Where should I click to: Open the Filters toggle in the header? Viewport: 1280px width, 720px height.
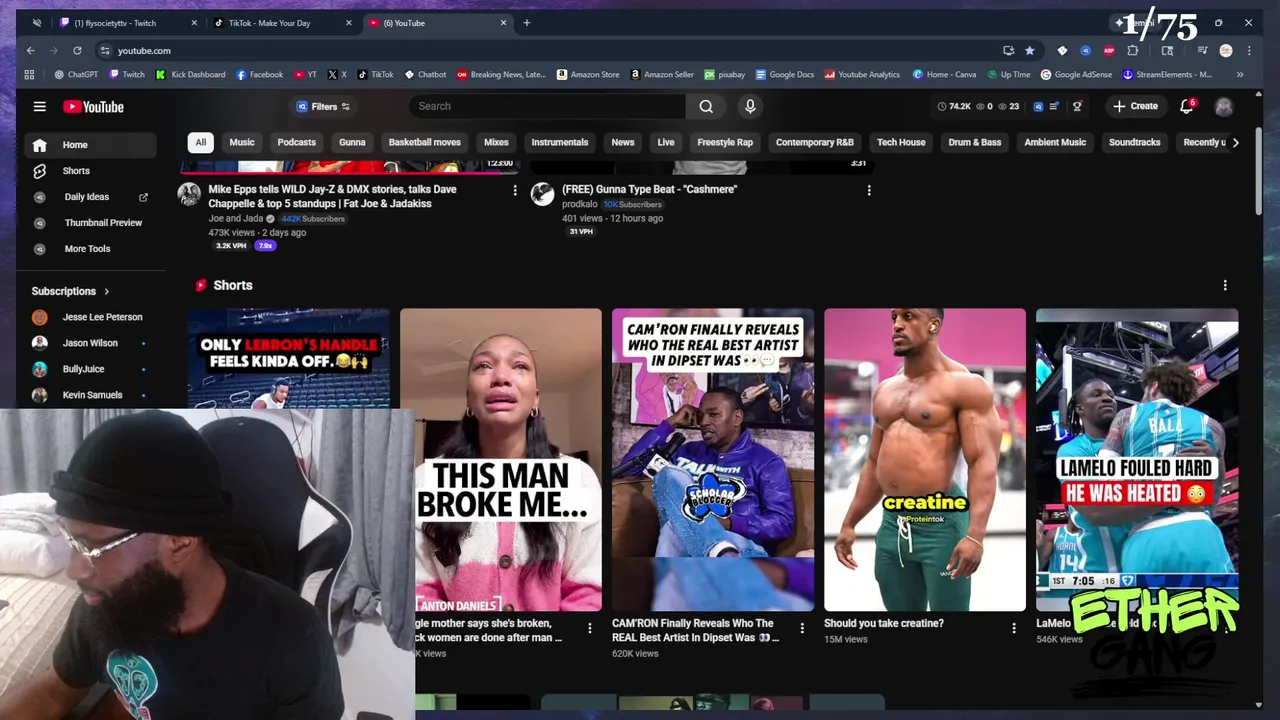(x=323, y=106)
